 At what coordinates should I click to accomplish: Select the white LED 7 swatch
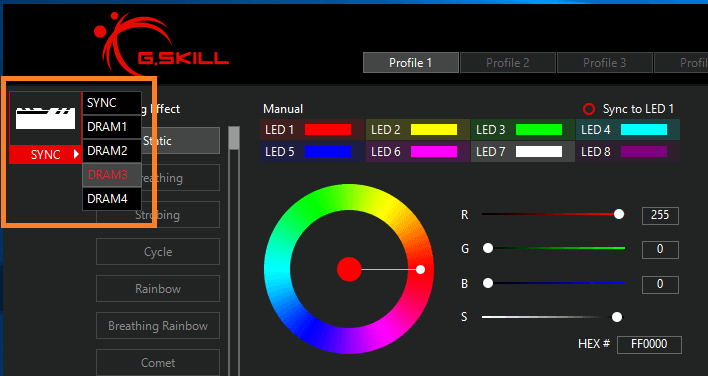click(539, 152)
